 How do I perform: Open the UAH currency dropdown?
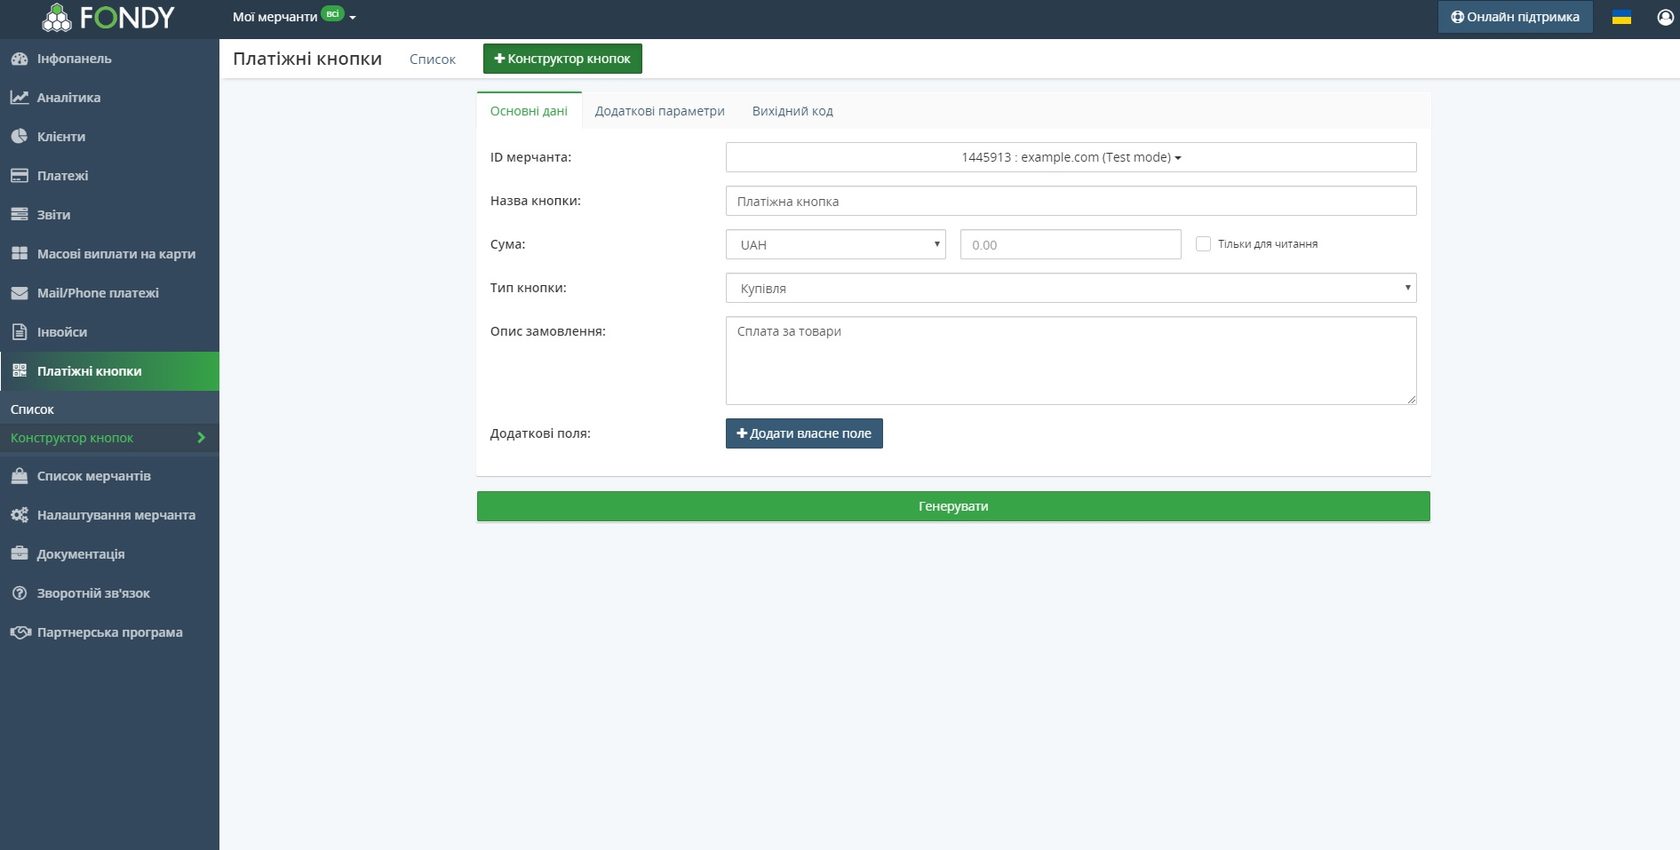(x=835, y=245)
